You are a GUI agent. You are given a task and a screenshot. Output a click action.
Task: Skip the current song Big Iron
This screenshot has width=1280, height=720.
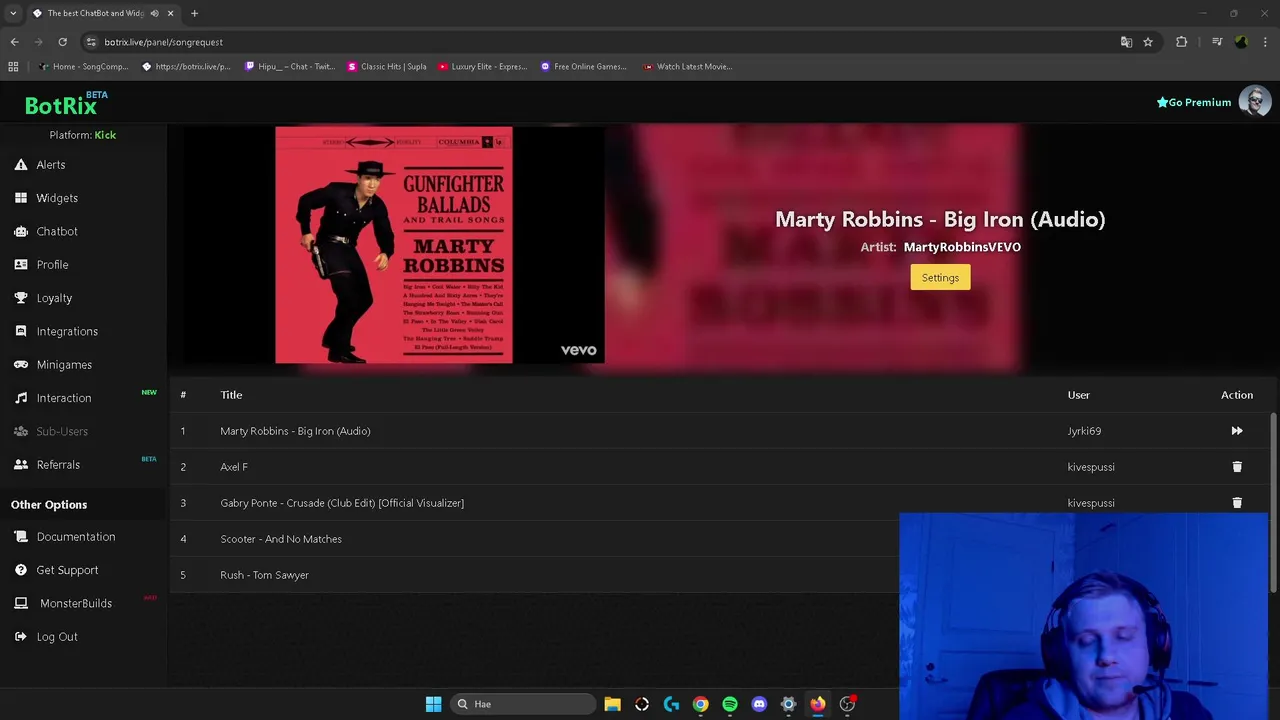[1237, 431]
